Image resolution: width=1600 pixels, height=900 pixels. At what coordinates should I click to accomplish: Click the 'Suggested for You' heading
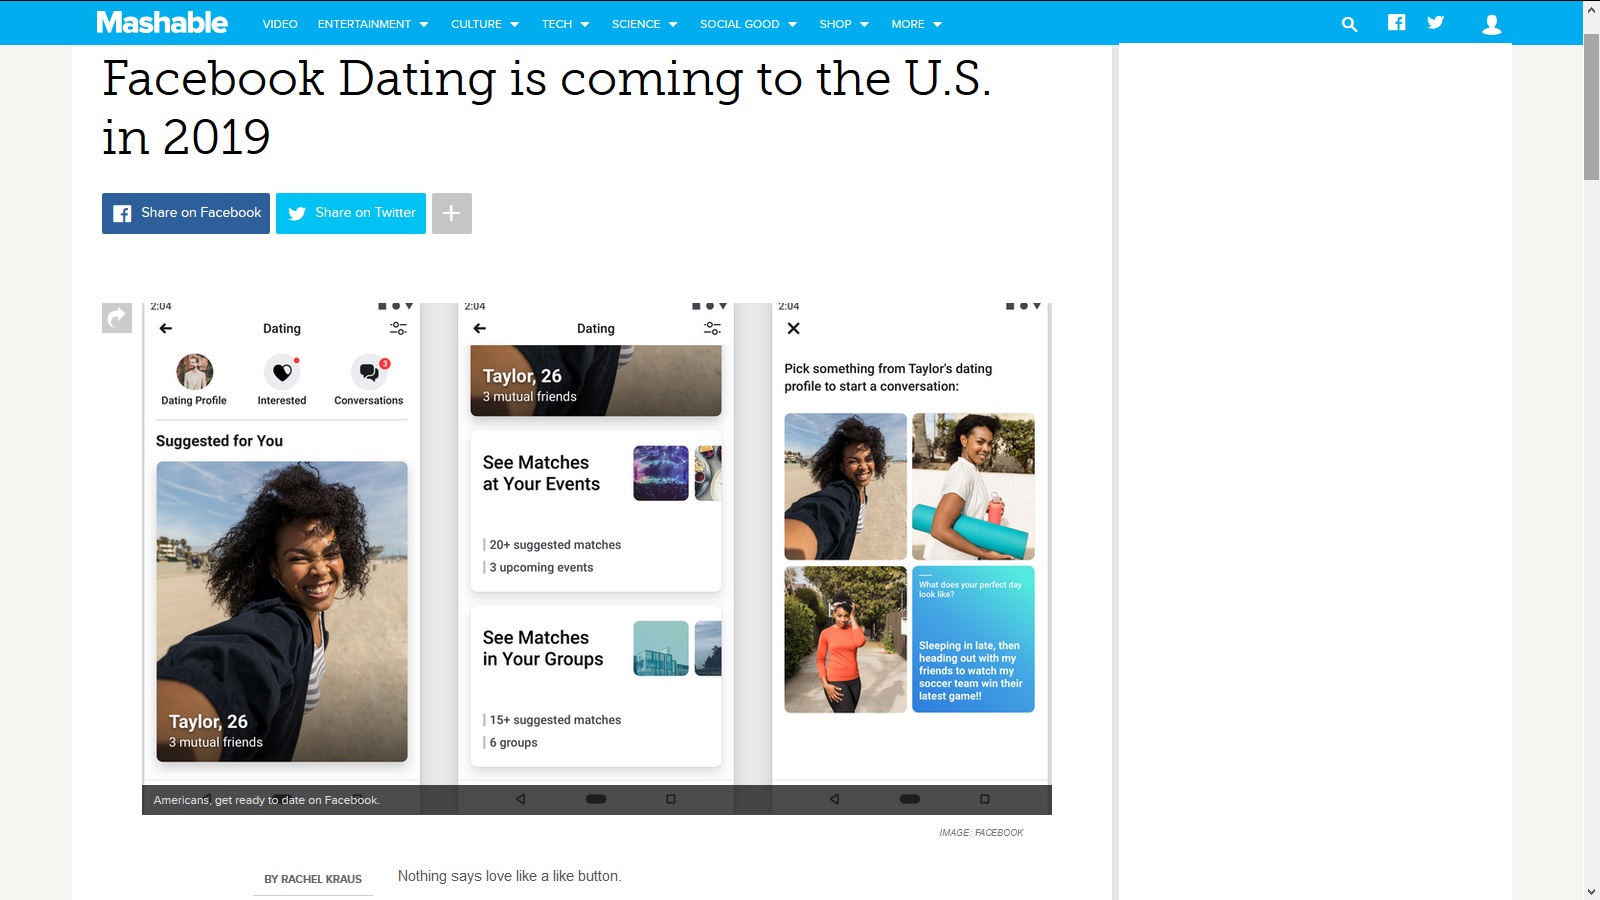coord(219,441)
